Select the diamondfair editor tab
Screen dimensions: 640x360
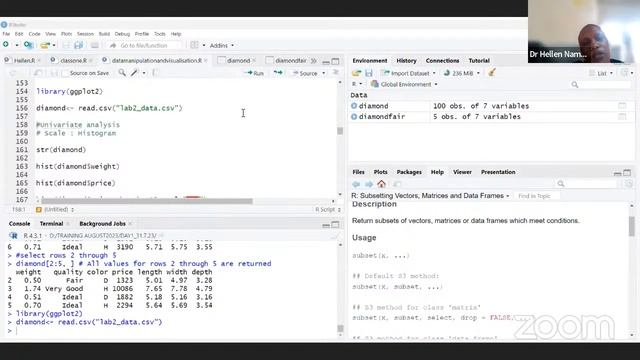point(291,60)
